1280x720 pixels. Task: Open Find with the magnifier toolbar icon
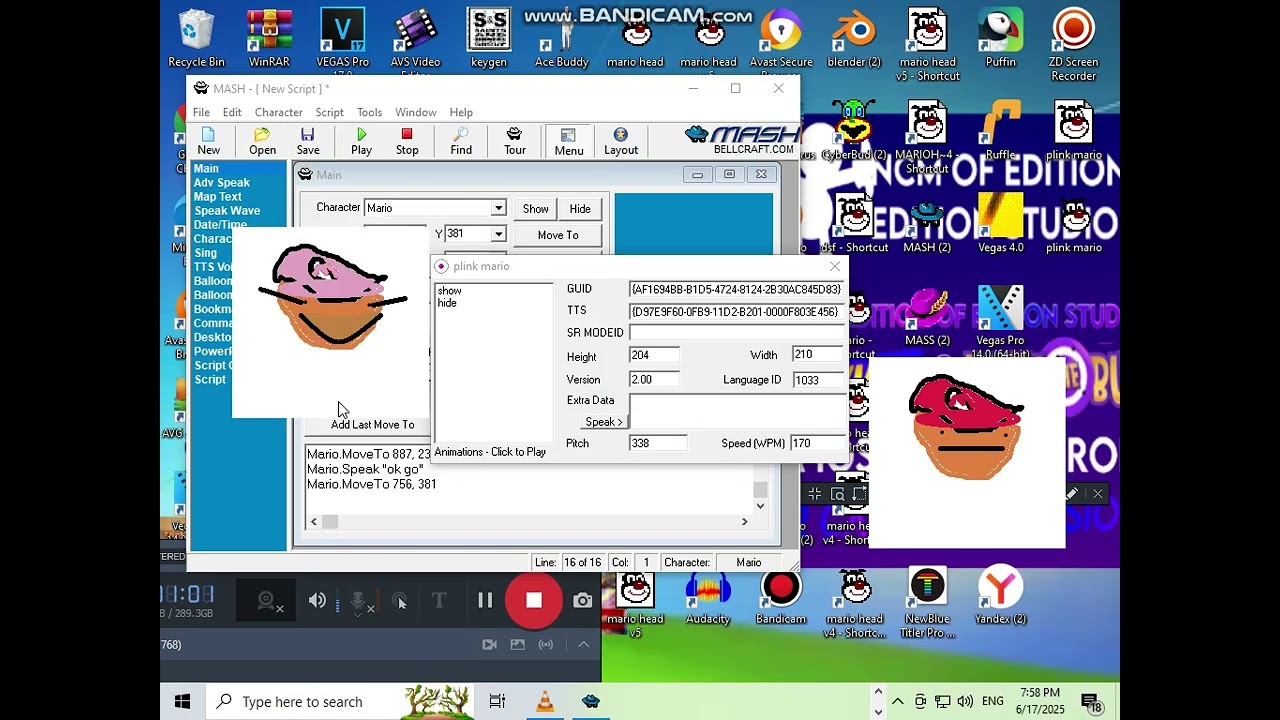(461, 141)
